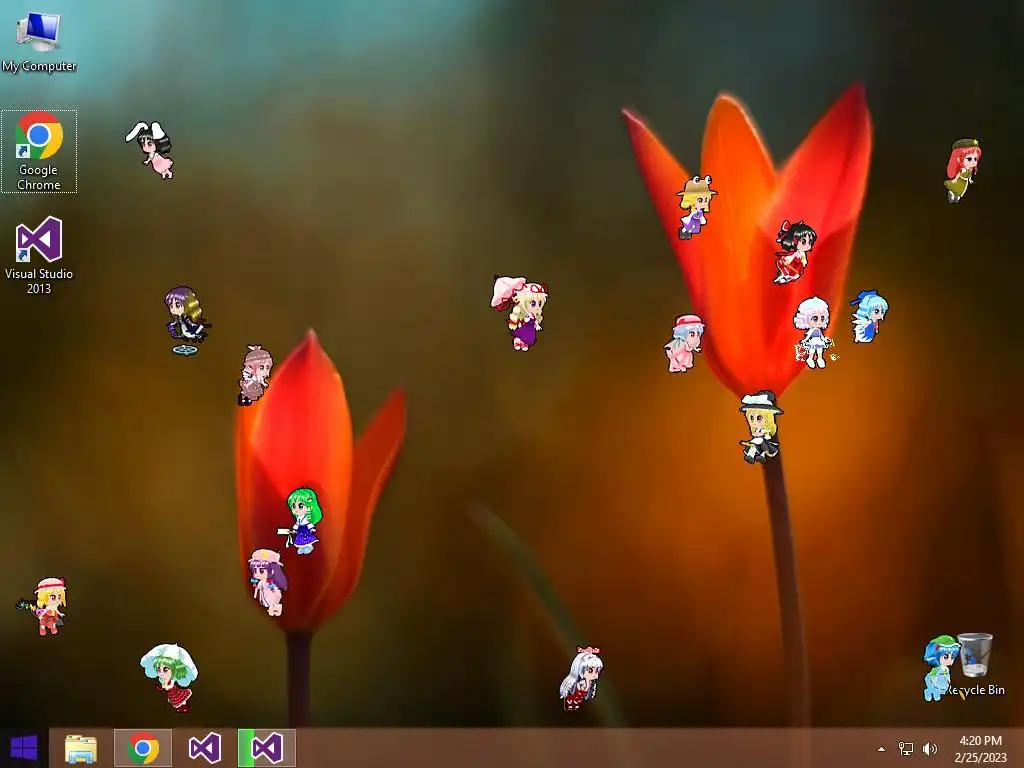Select the Recycle Bin desktop icon
This screenshot has height=768, width=1024.
coord(976,665)
